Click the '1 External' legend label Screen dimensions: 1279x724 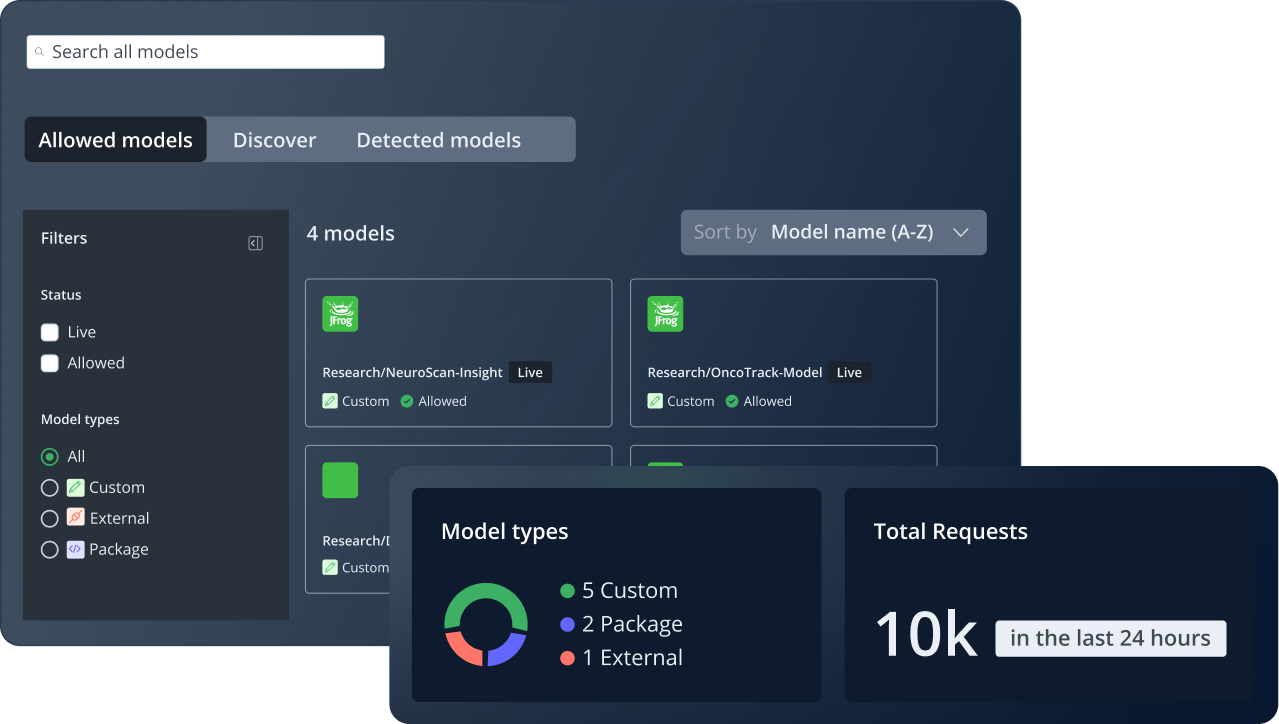[x=632, y=658]
